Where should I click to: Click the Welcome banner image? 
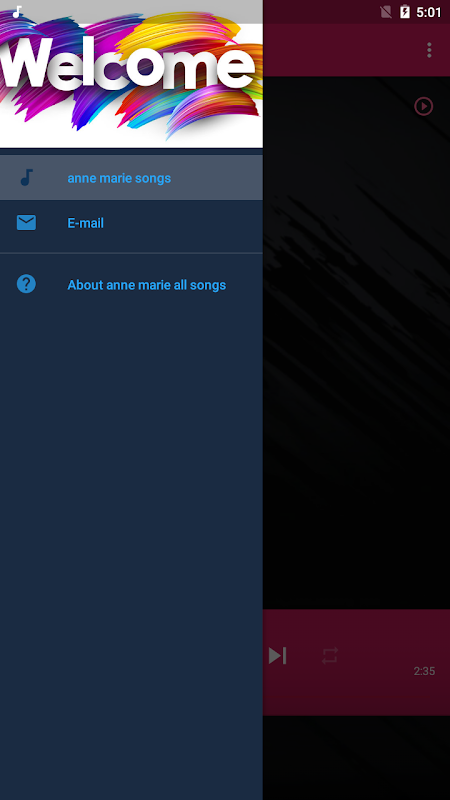point(131,74)
